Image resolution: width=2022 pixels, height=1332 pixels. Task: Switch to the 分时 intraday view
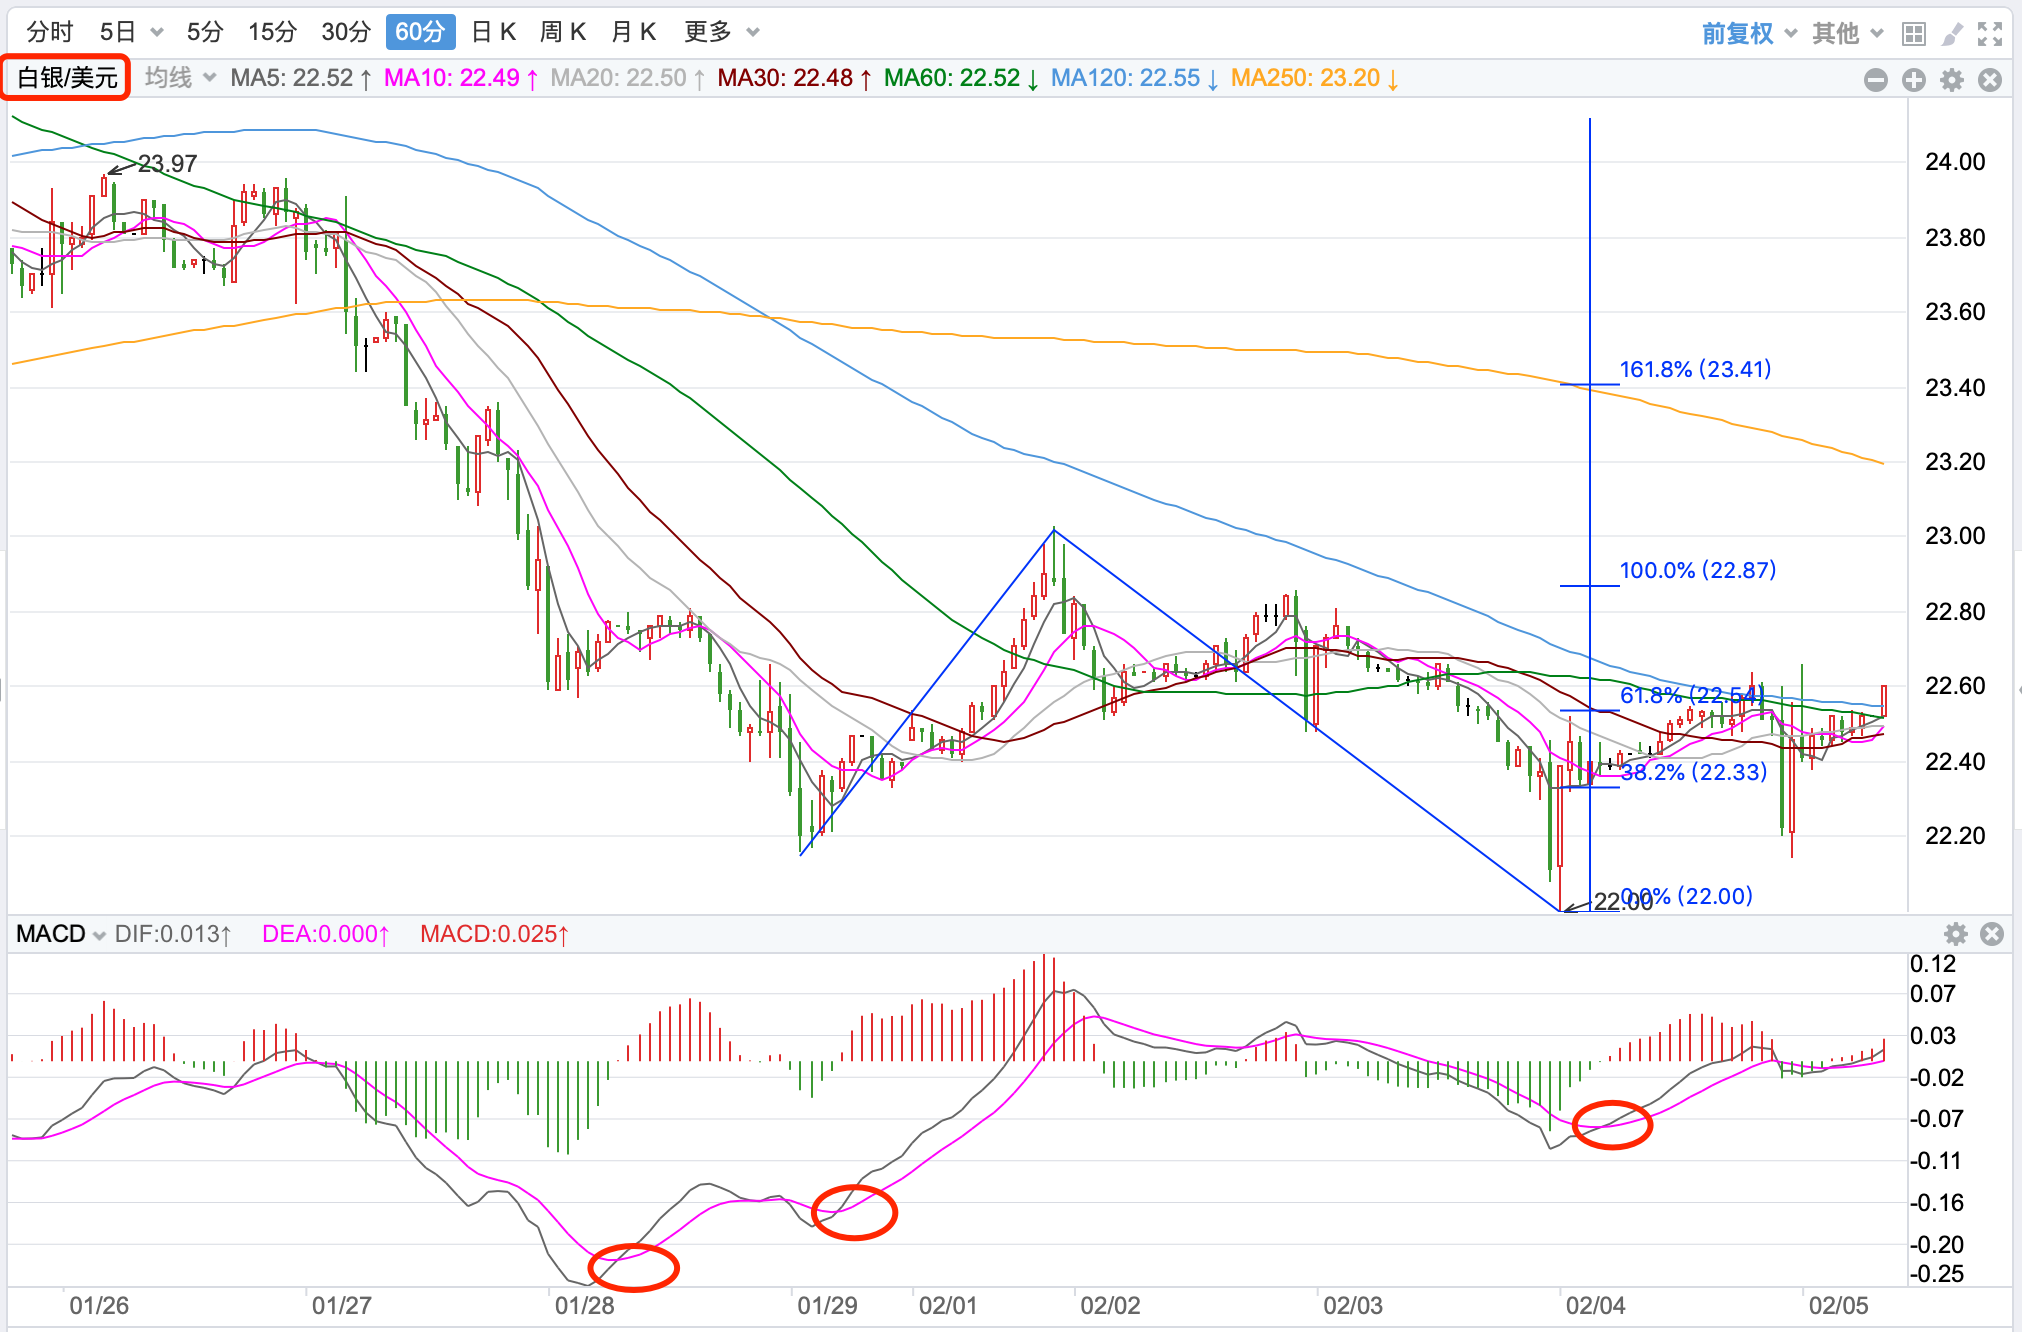pos(50,32)
